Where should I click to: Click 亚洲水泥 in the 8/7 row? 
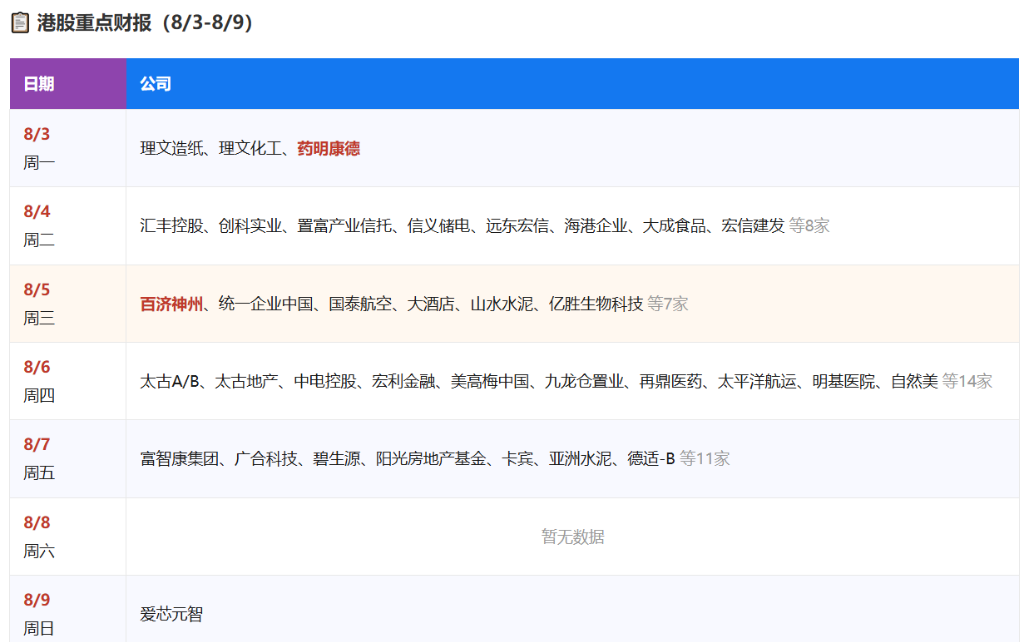click(x=580, y=458)
